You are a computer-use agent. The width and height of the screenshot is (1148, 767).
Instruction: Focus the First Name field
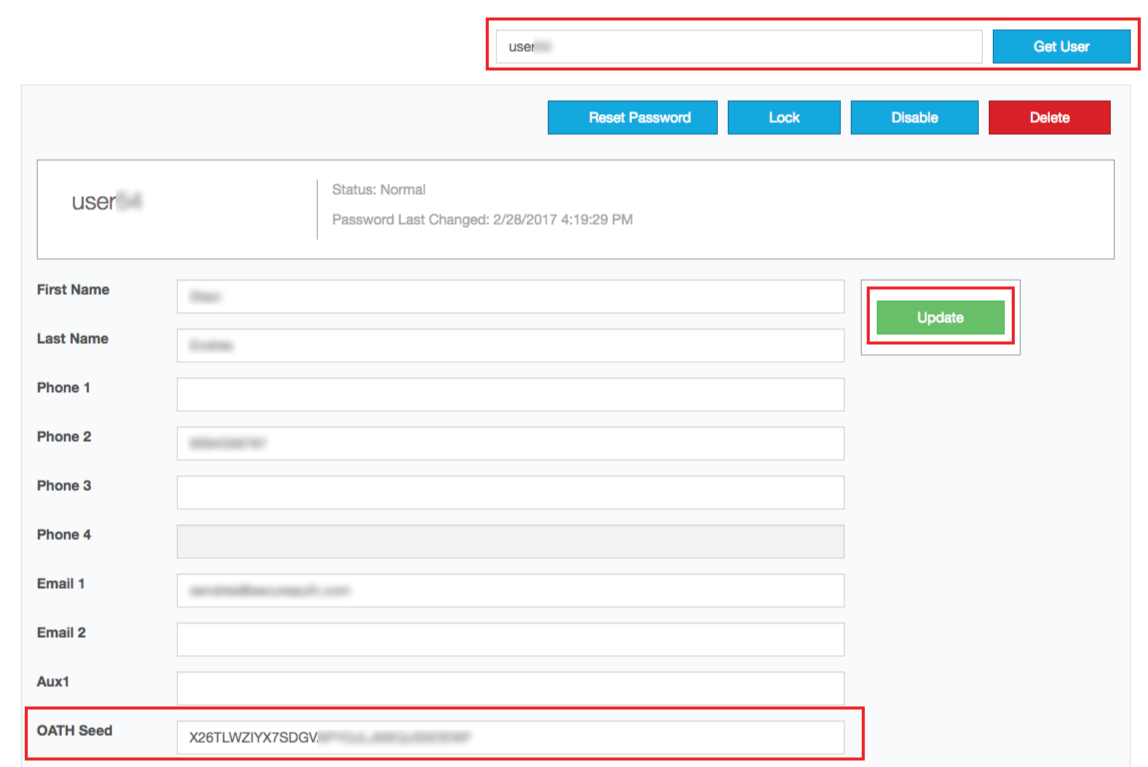[510, 297]
